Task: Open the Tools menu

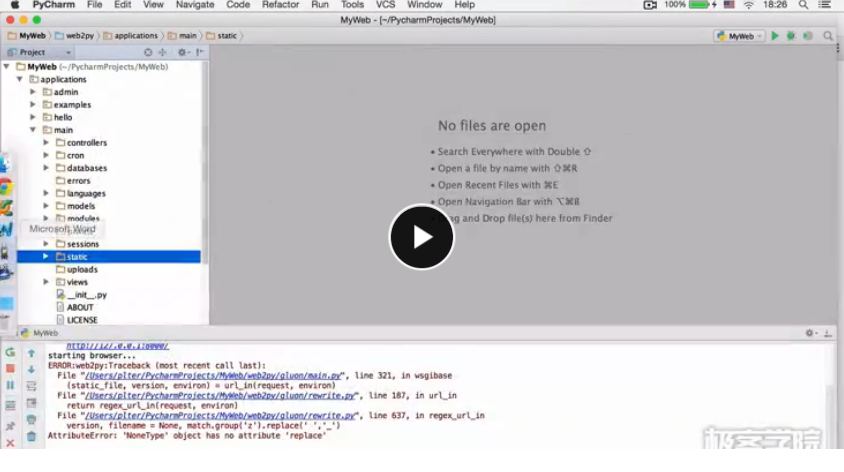Action: 352,5
